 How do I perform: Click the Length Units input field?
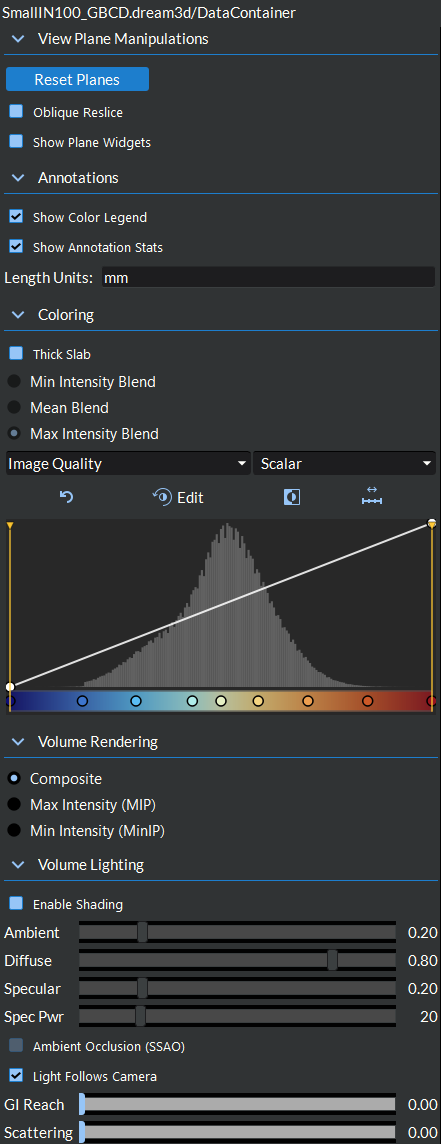268,277
